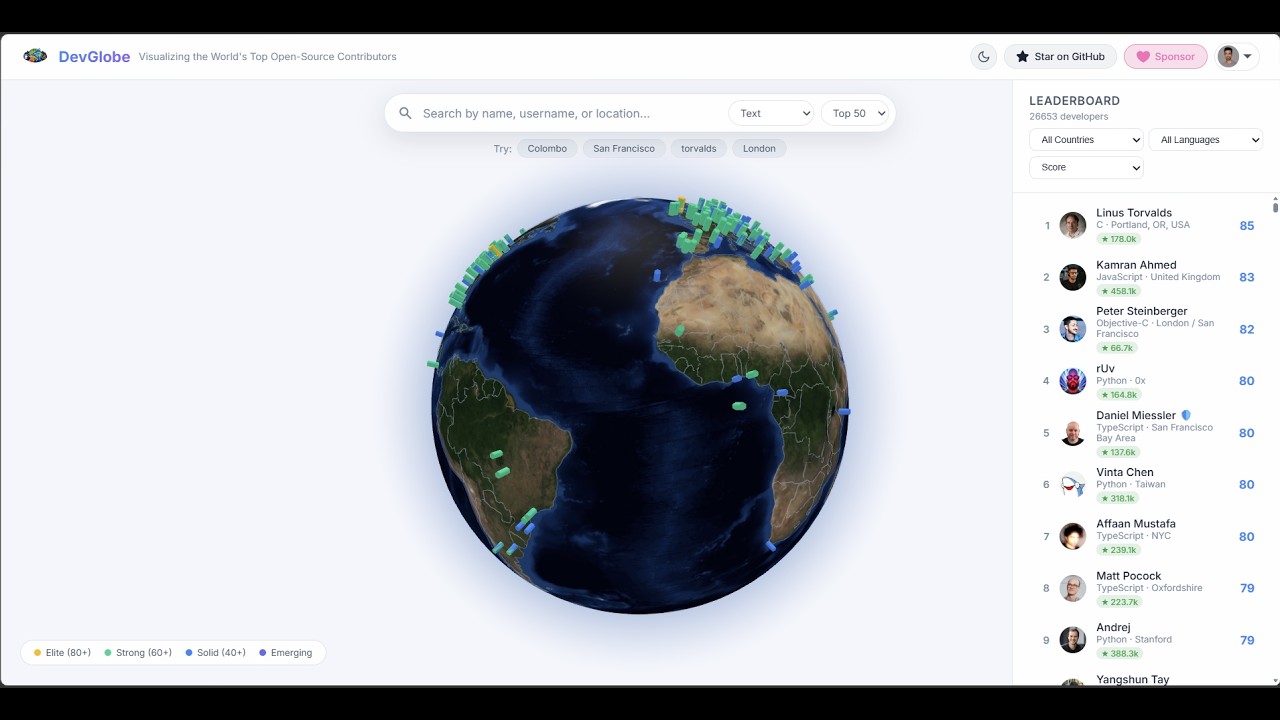Click Peter Steinberger's score 82

[1247, 329]
